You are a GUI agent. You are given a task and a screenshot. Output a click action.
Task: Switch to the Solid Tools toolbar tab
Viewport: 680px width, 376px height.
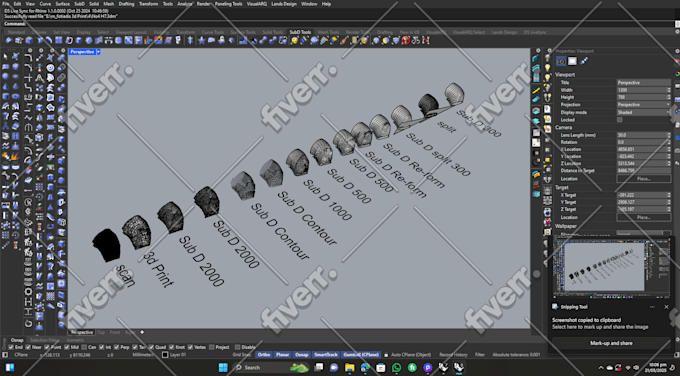pyautogui.click(x=273, y=32)
